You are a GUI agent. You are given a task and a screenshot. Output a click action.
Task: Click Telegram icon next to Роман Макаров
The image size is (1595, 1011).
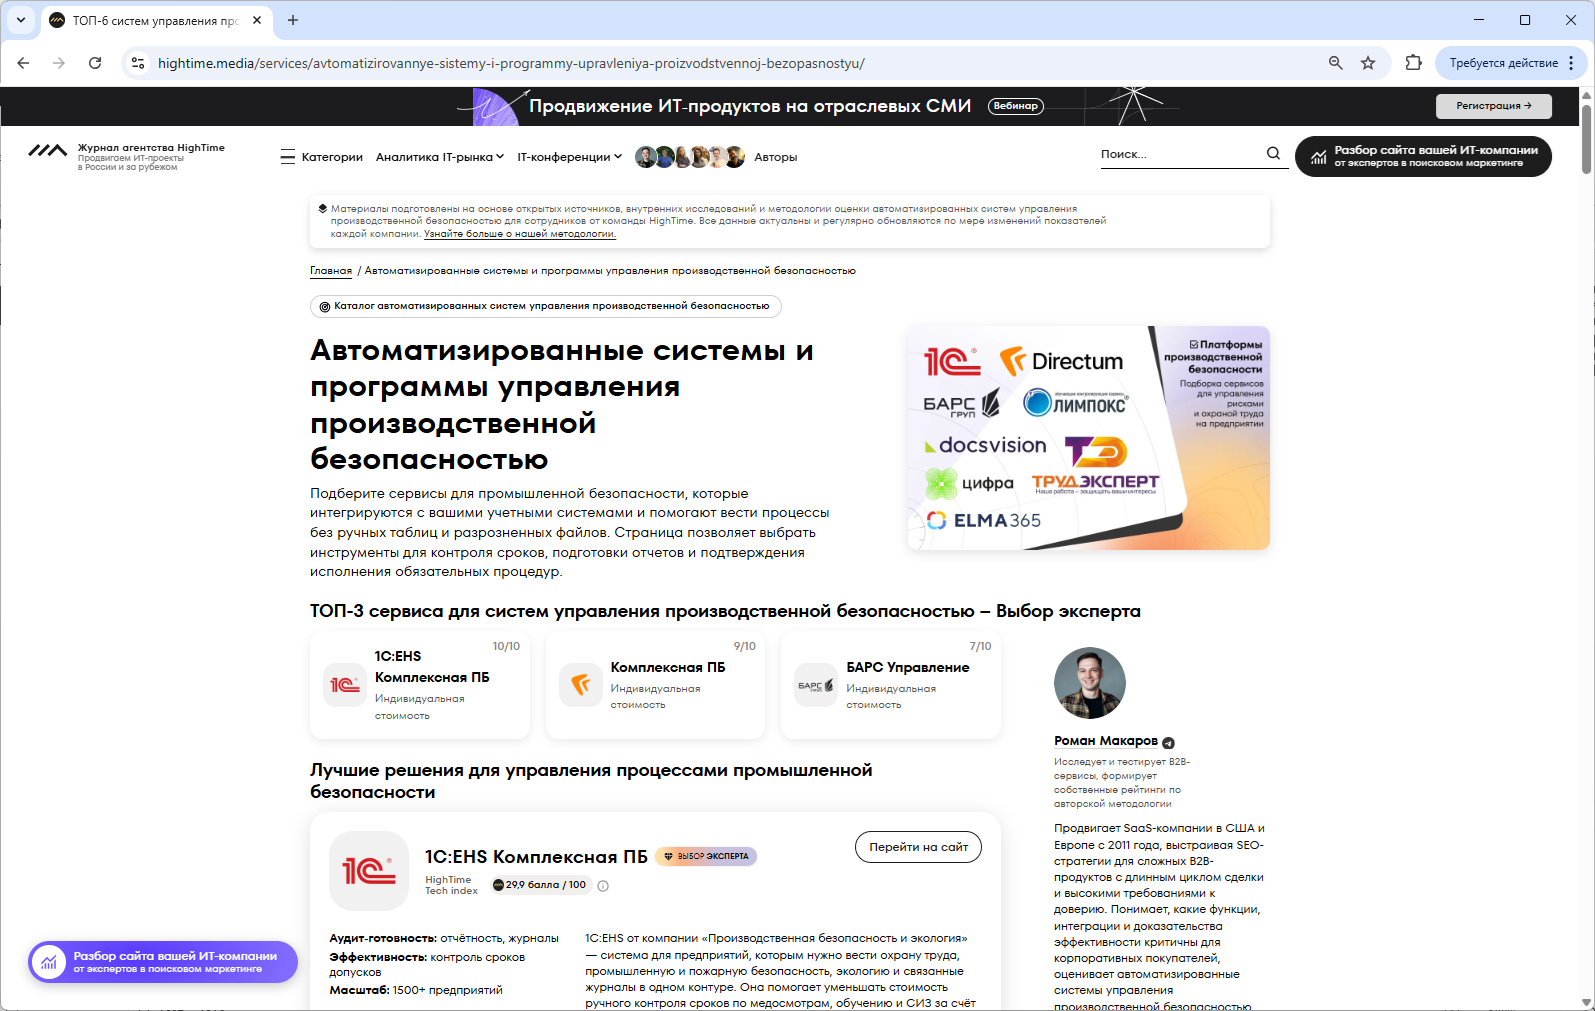pyautogui.click(x=1168, y=742)
